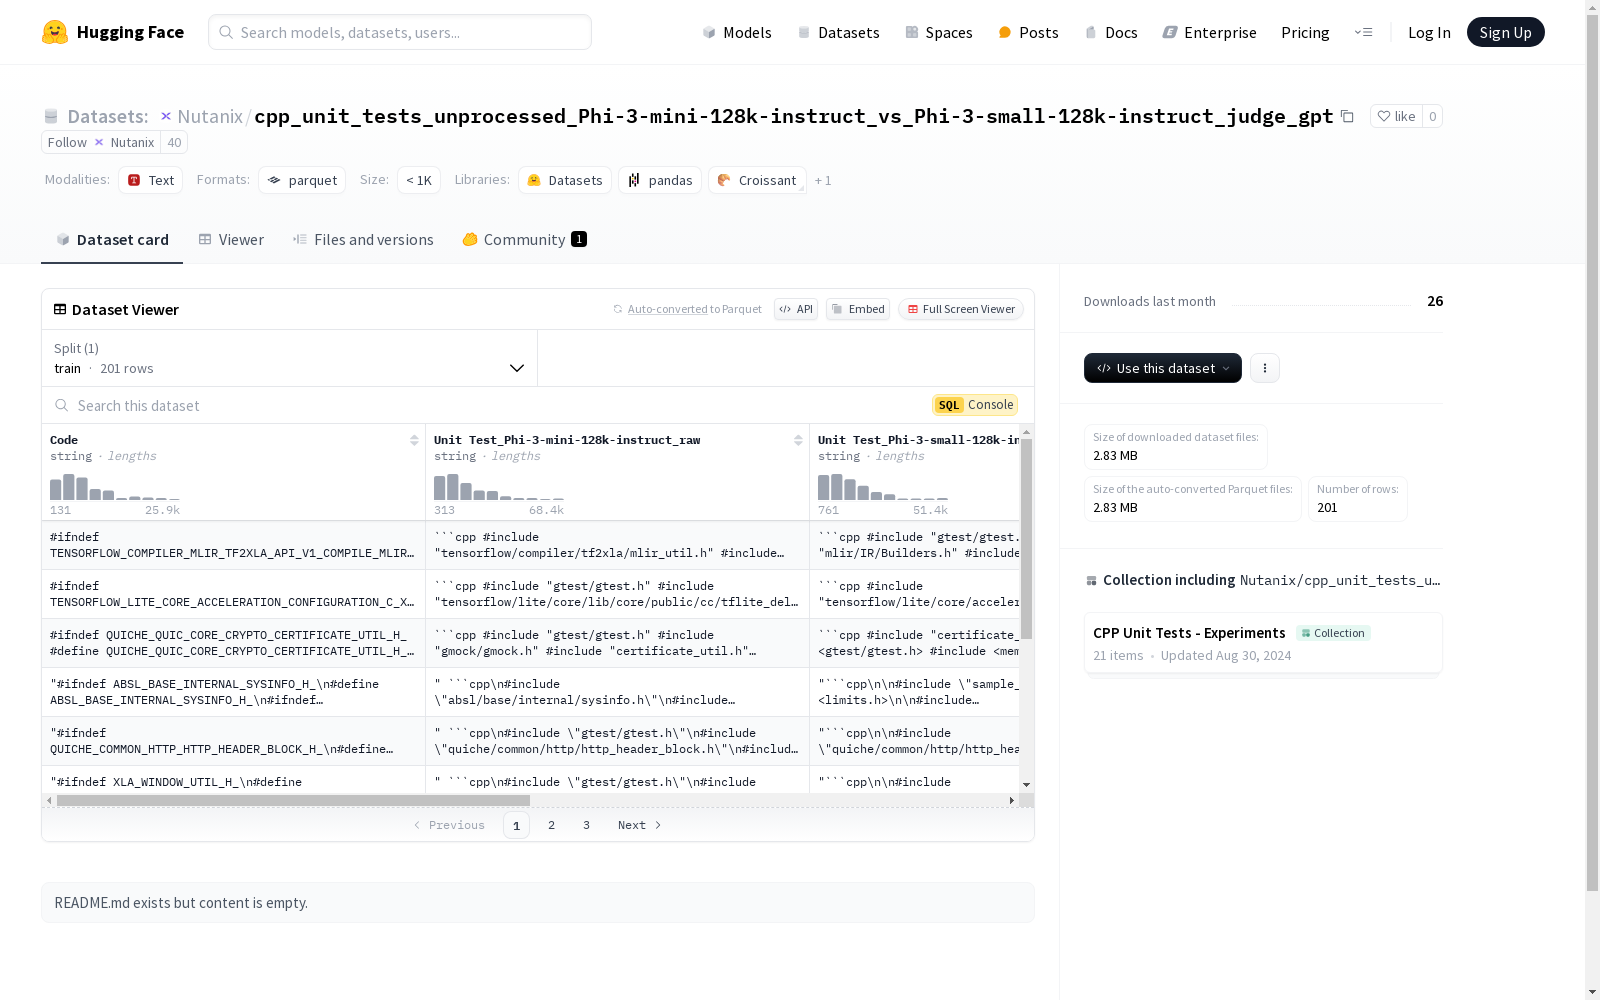Open the Spaces page
This screenshot has height=1000, width=1600.
pyautogui.click(x=938, y=32)
